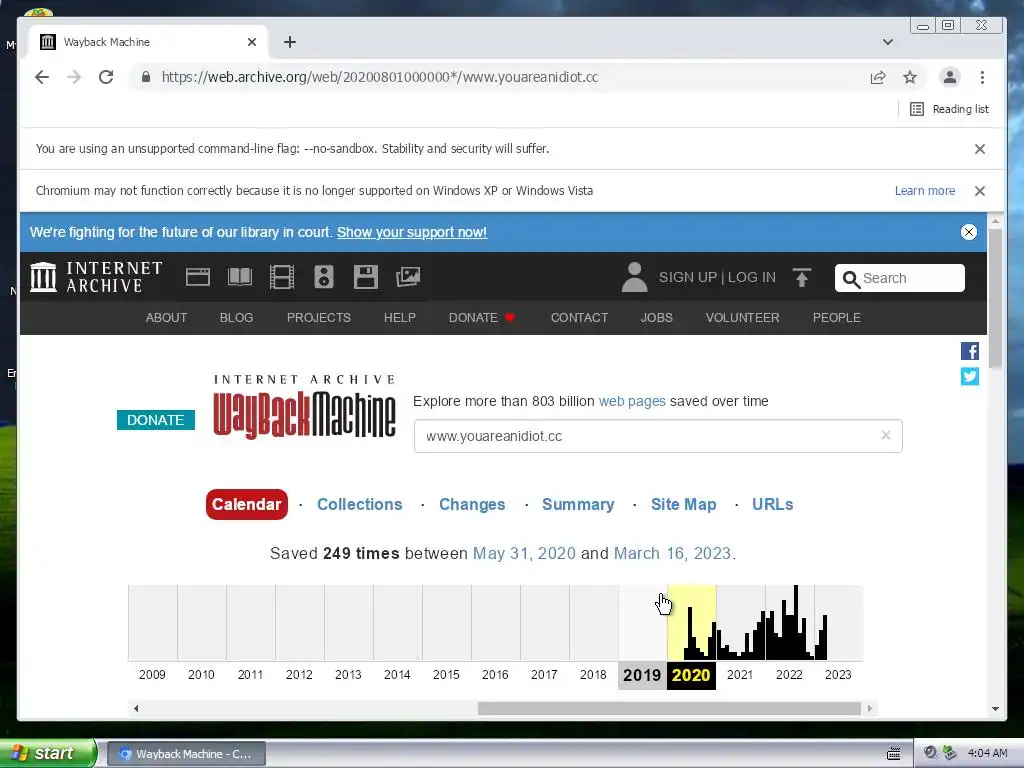Clear the Wayback URL field with X
The width and height of the screenshot is (1024, 768).
point(886,435)
